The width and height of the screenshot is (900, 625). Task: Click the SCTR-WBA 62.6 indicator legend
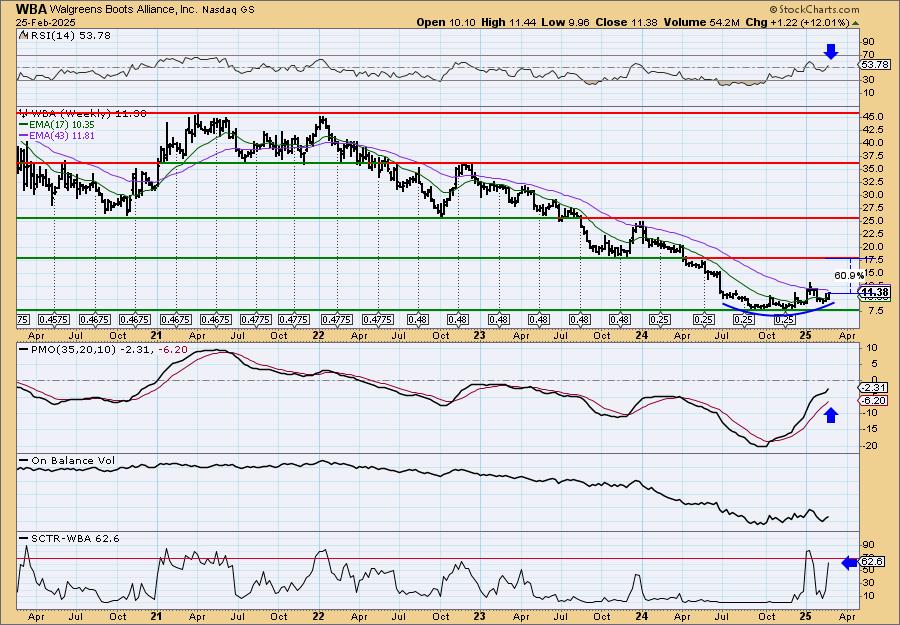click(69, 538)
